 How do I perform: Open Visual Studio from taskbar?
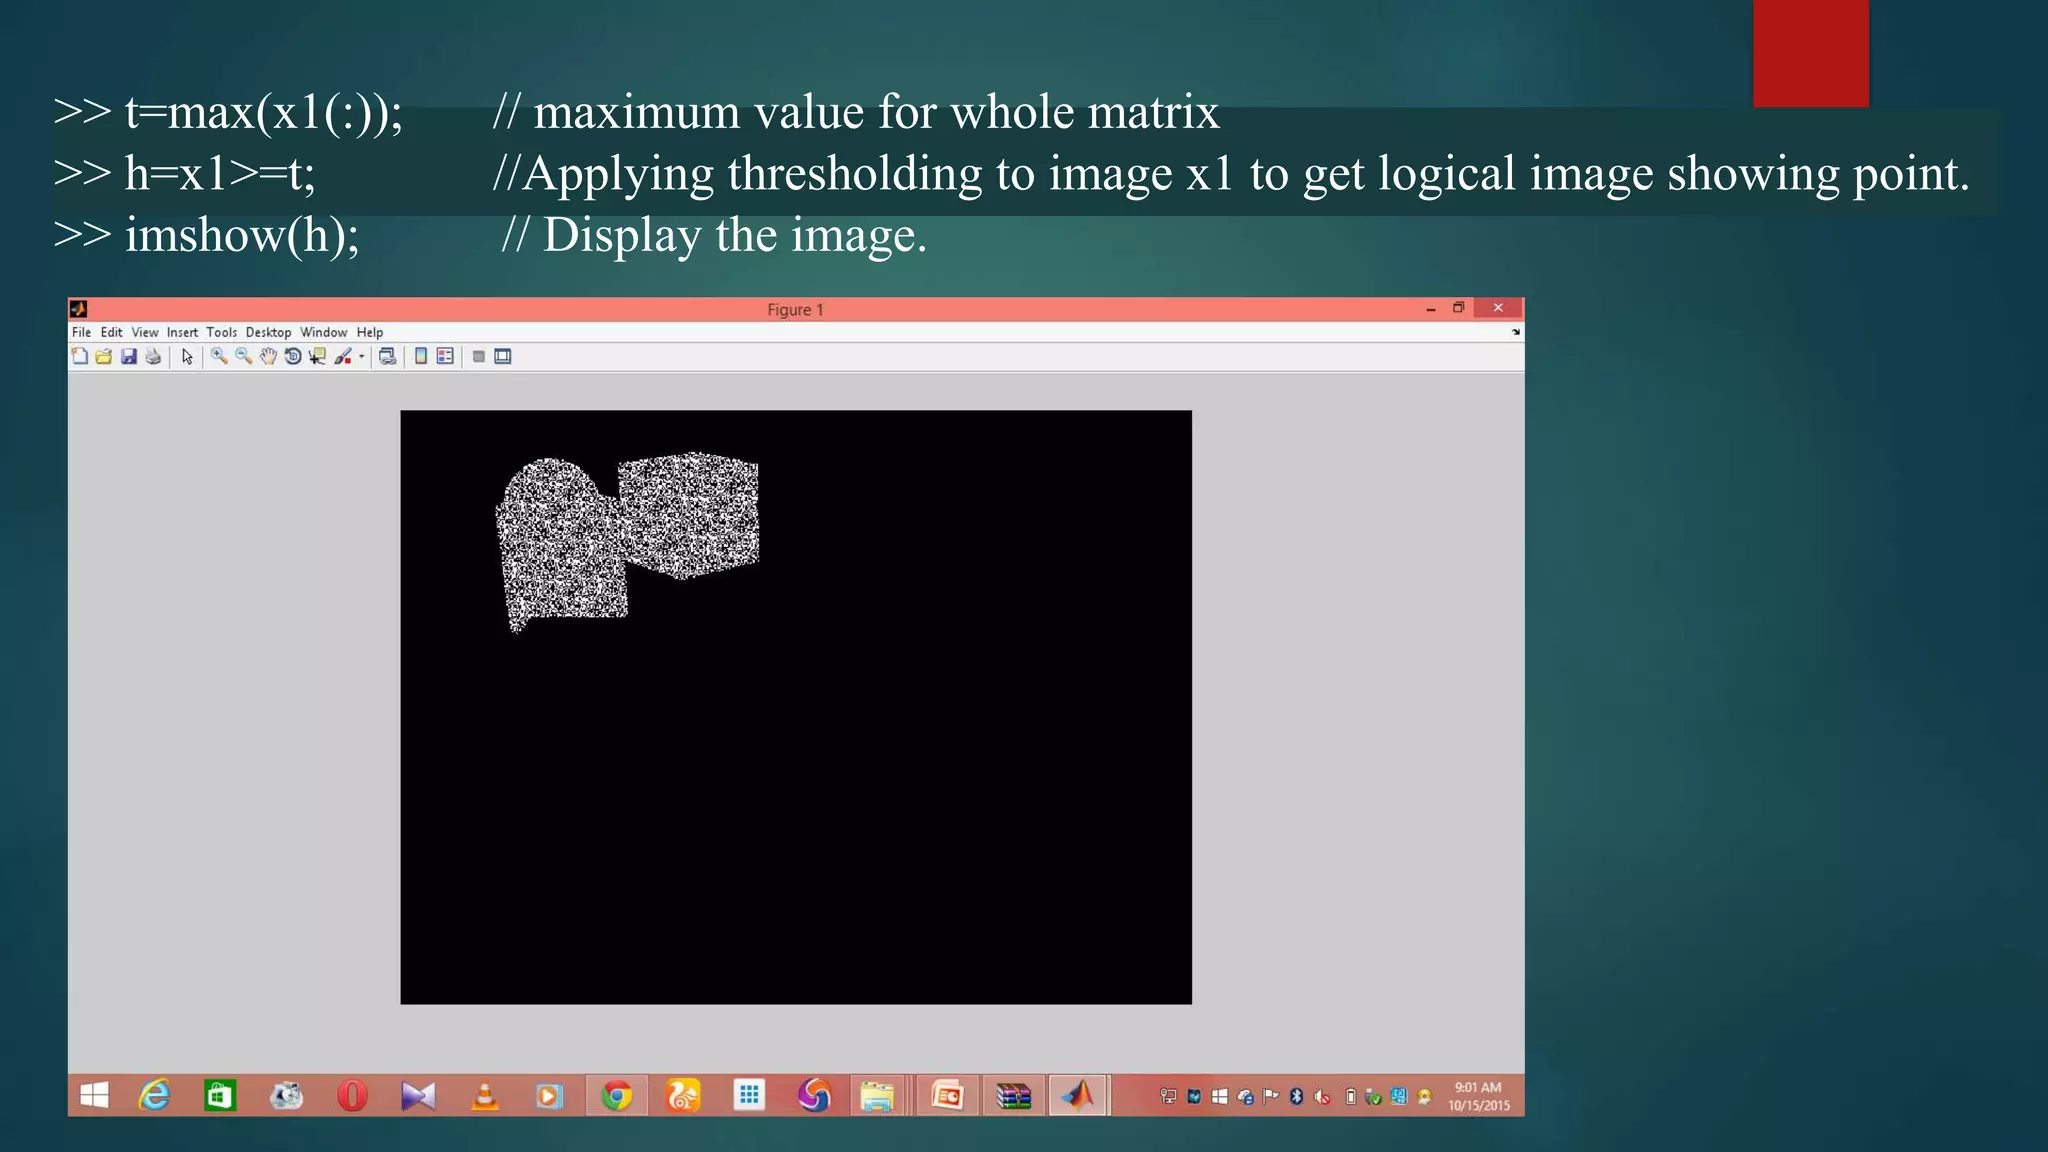[418, 1096]
